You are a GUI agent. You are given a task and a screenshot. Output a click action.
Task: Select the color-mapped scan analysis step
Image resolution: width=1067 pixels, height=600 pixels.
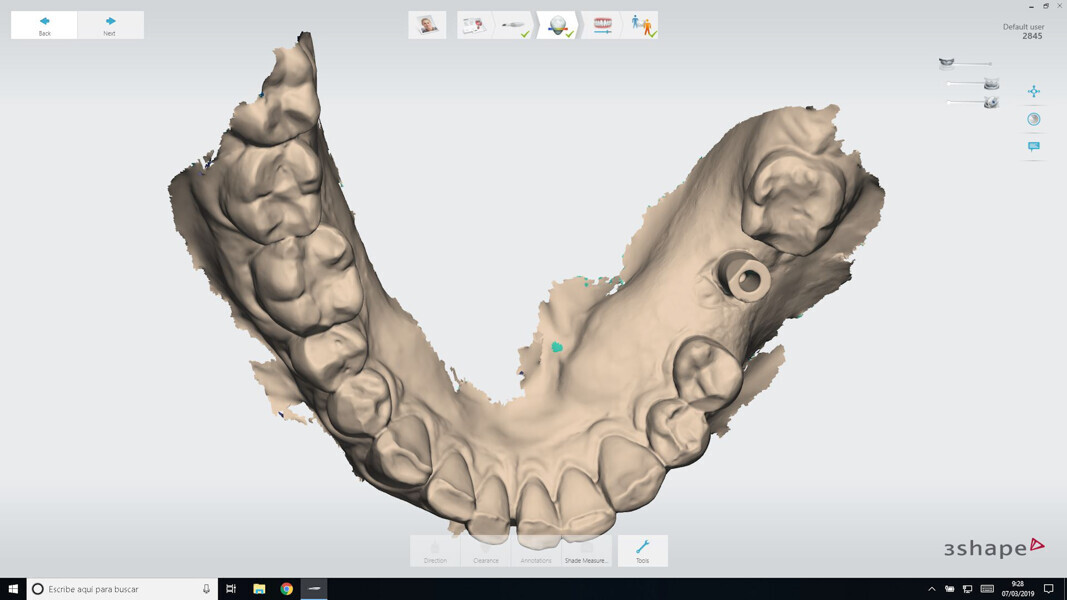click(x=558, y=25)
